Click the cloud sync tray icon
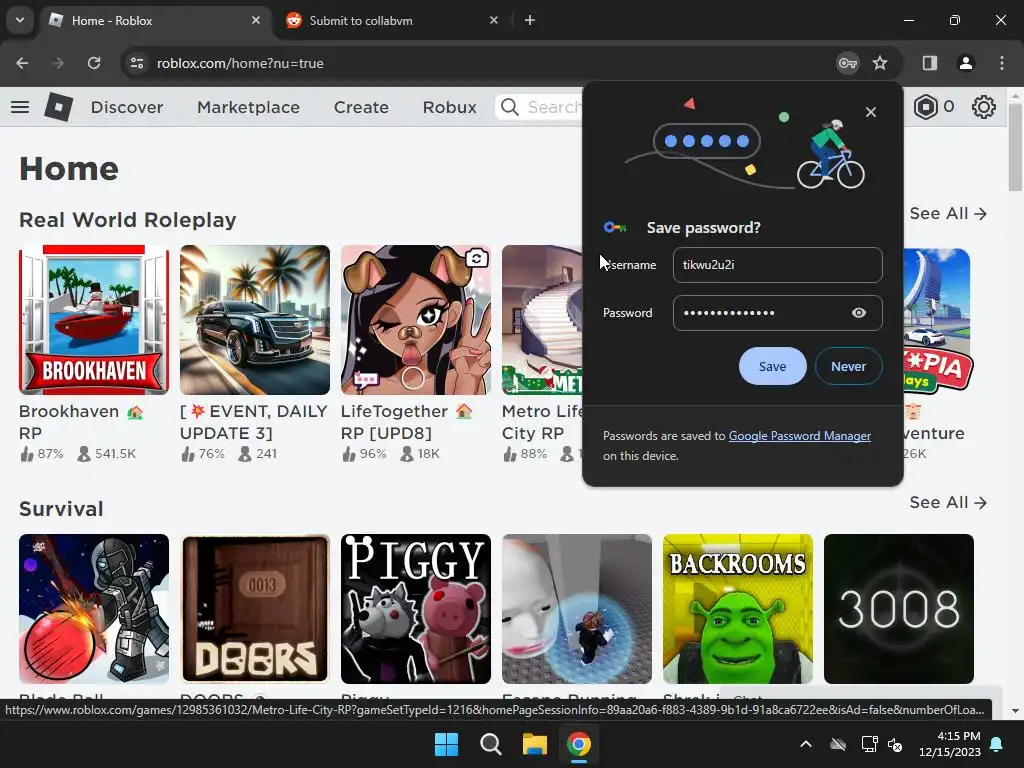Viewport: 1024px width, 768px height. (x=838, y=744)
